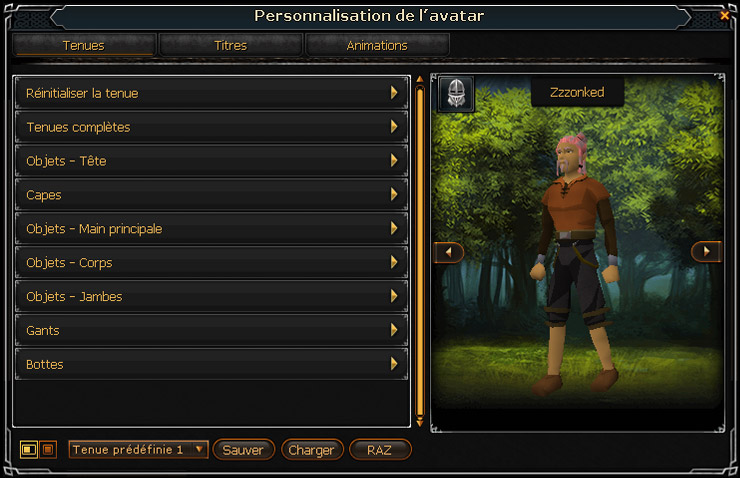Click the Charger button
This screenshot has width=740, height=478.
[311, 450]
